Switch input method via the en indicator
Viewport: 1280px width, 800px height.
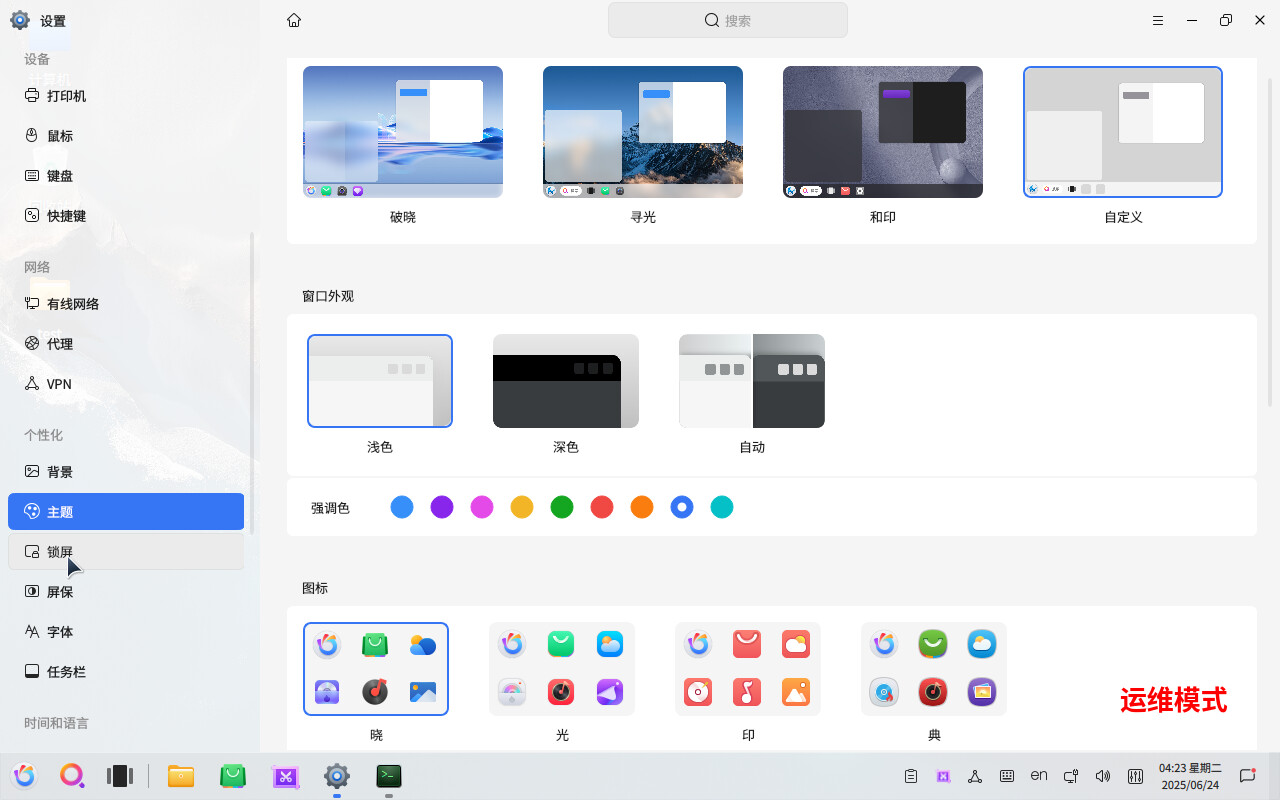point(1039,776)
